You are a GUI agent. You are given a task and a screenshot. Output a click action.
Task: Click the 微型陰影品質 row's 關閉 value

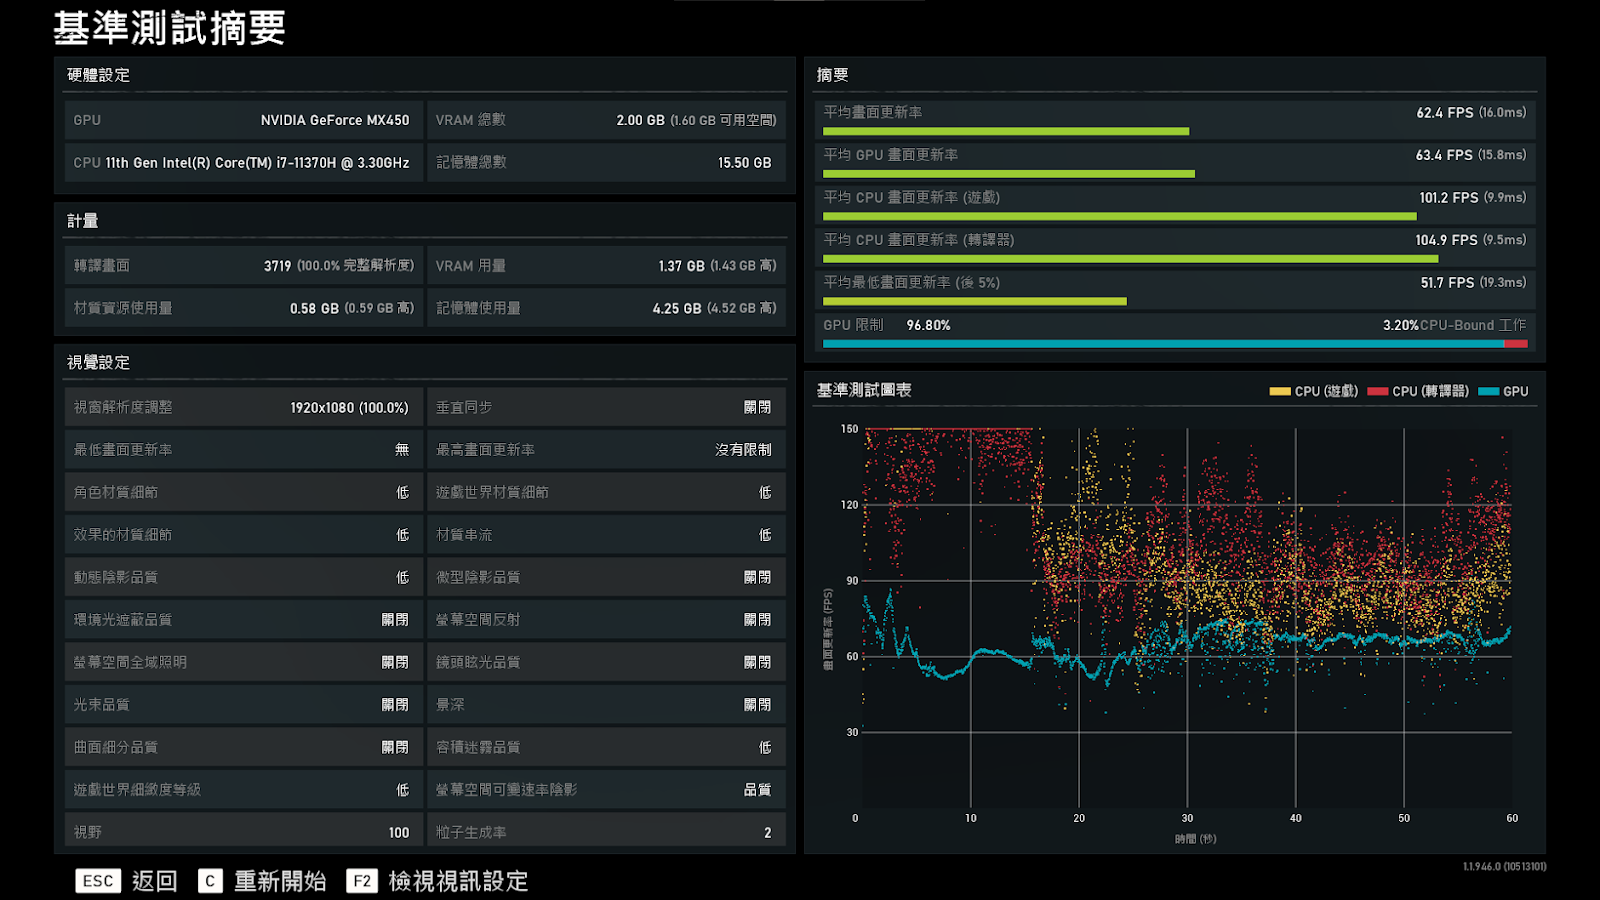(x=757, y=578)
